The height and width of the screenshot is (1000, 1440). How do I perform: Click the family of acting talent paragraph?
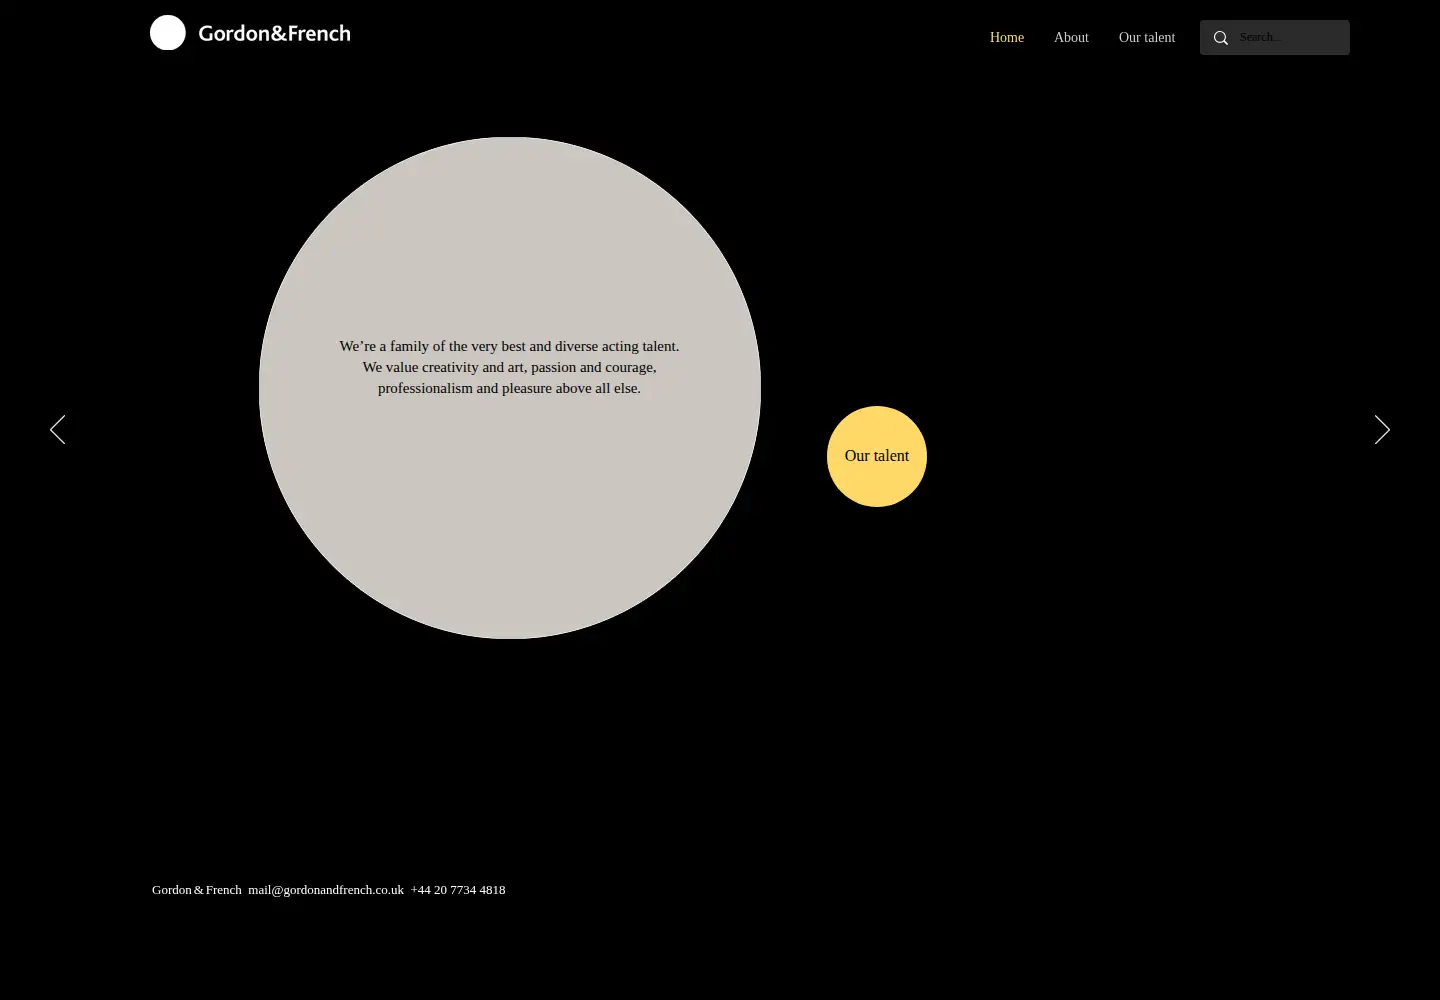click(x=509, y=367)
